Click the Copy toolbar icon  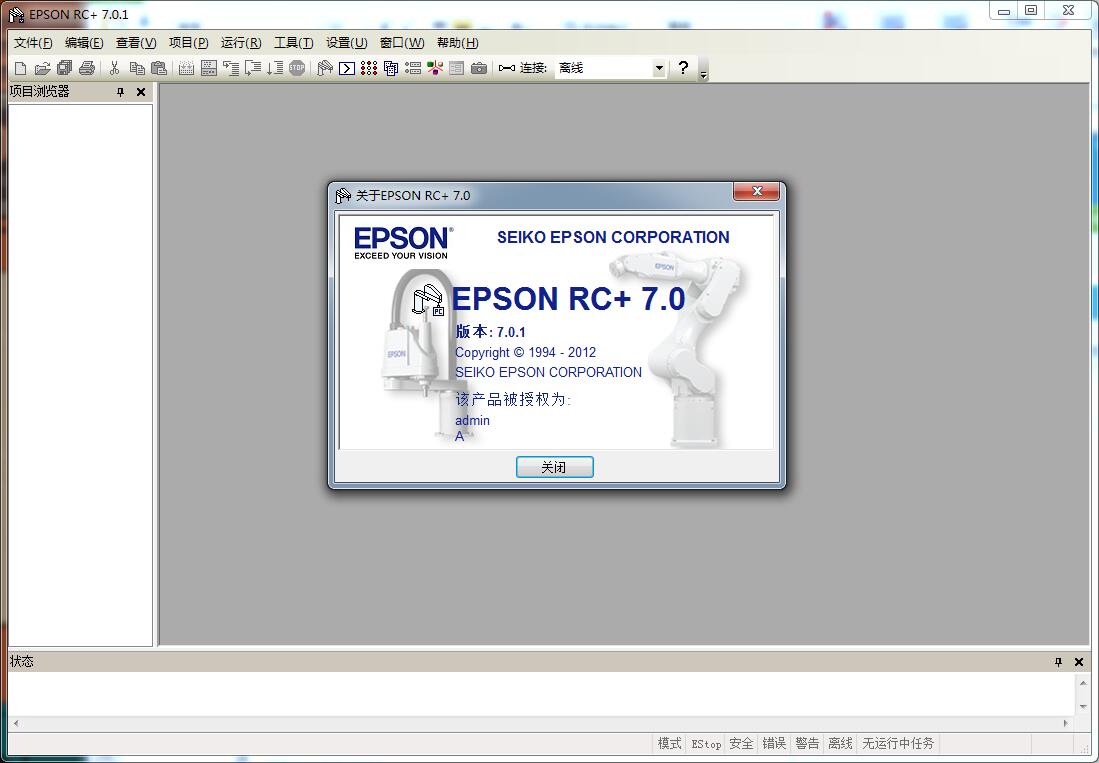pos(137,68)
